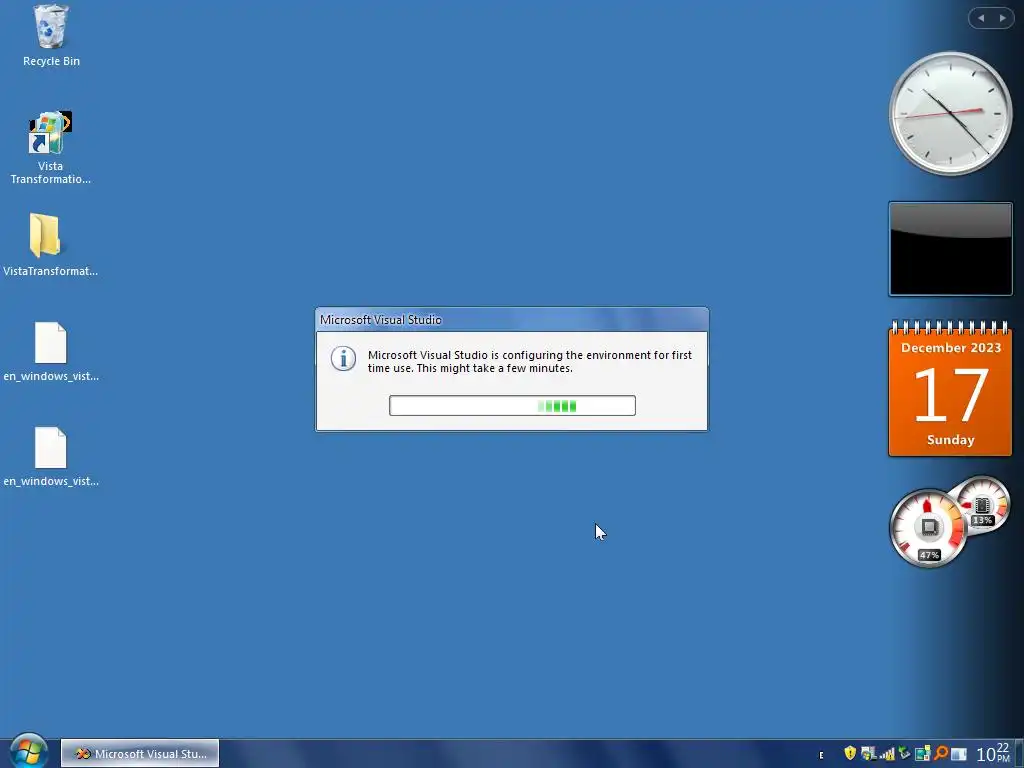Image resolution: width=1024 pixels, height=768 pixels.
Task: Click the safely remove hardware tray icon
Action: tap(904, 754)
